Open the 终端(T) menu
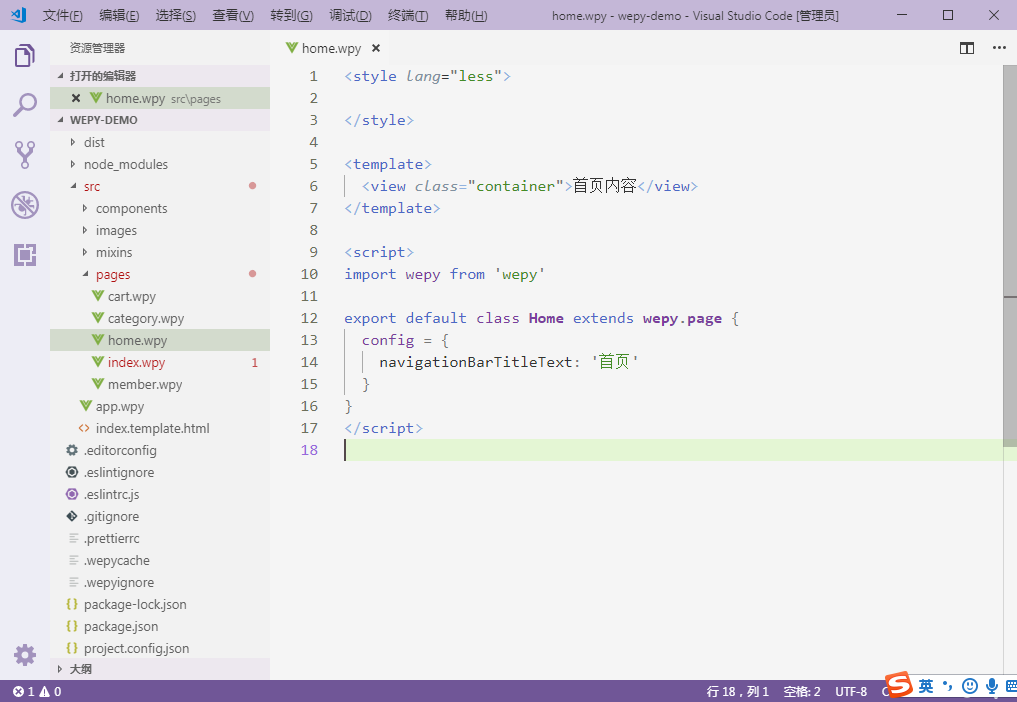This screenshot has height=702, width=1017. [x=408, y=16]
